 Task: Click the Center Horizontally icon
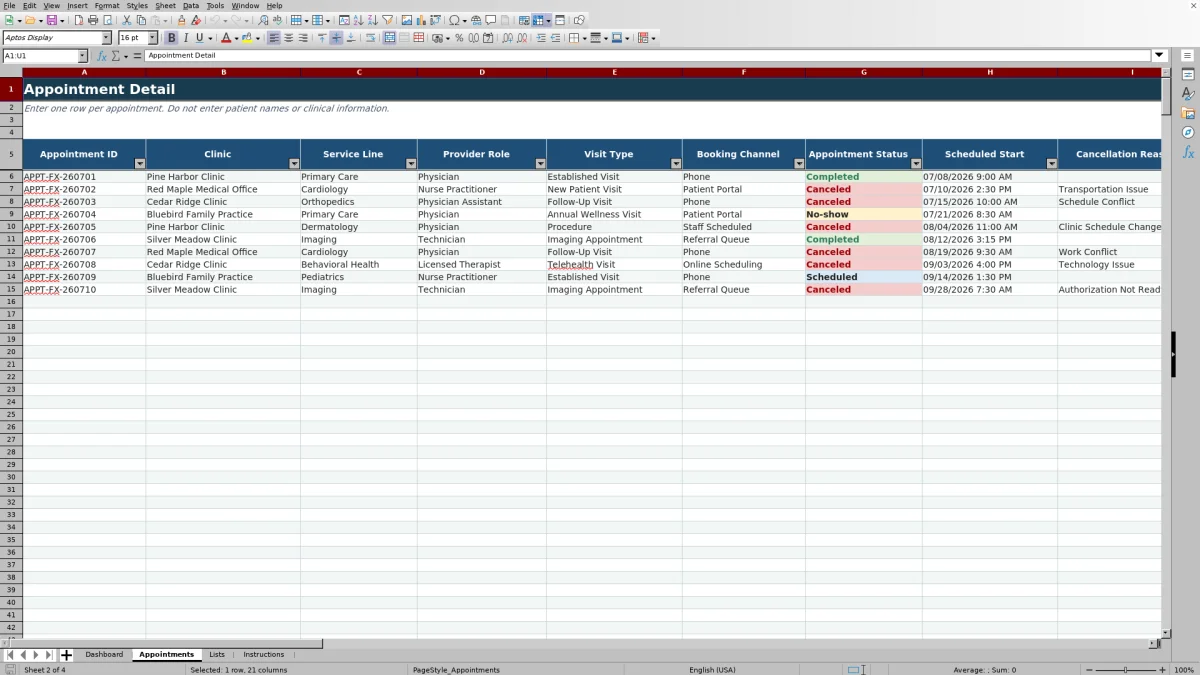point(289,38)
